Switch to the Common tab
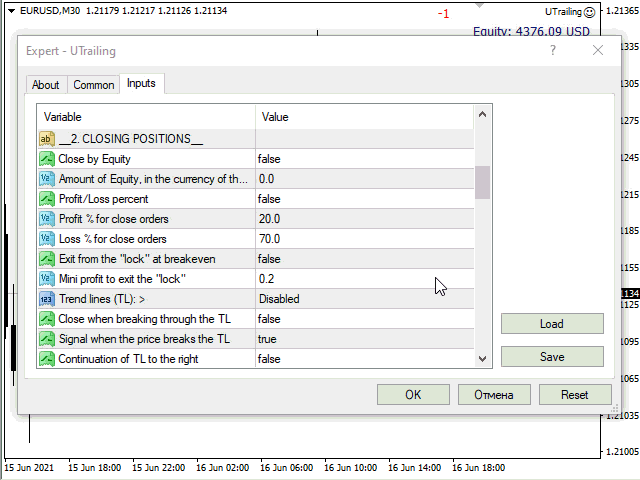640x480 pixels. [x=94, y=85]
